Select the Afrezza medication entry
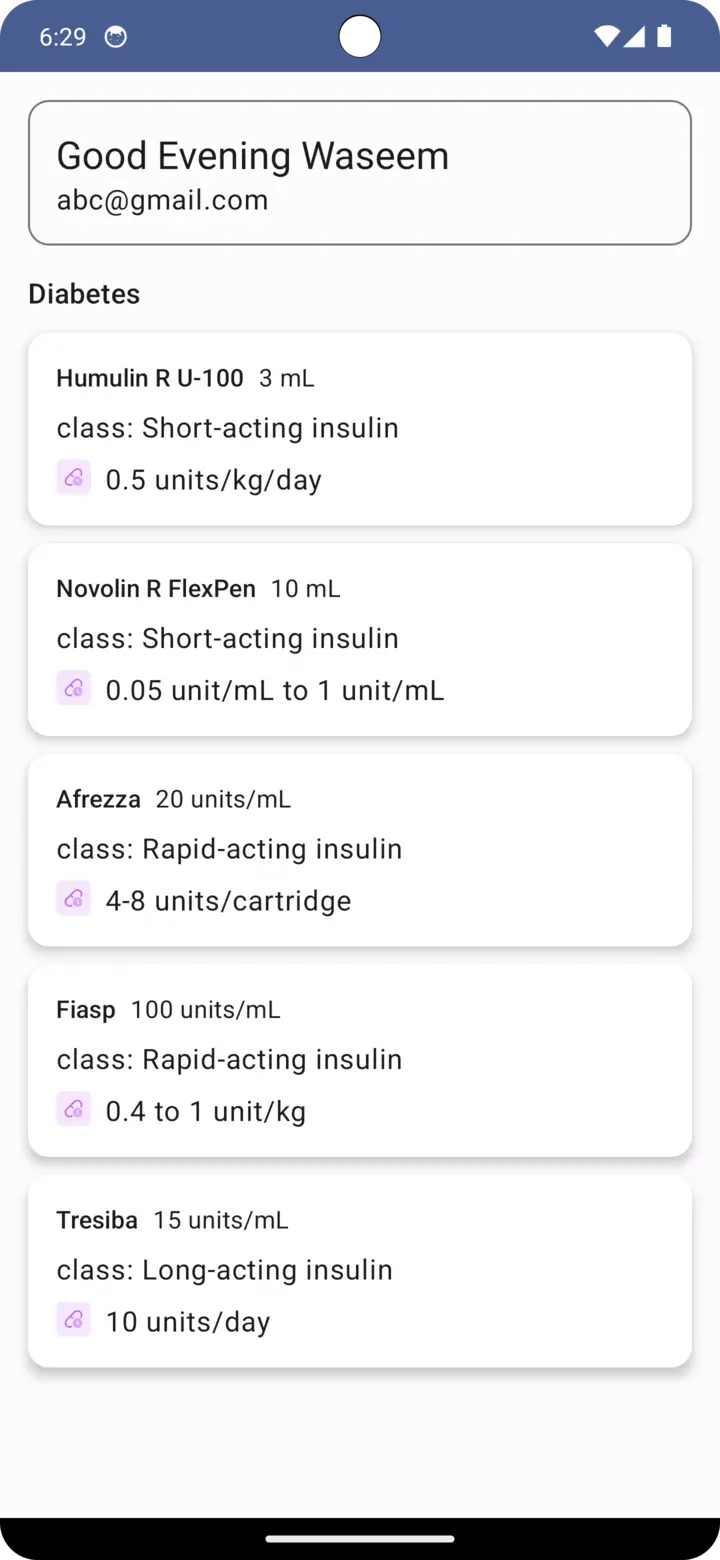 tap(360, 850)
